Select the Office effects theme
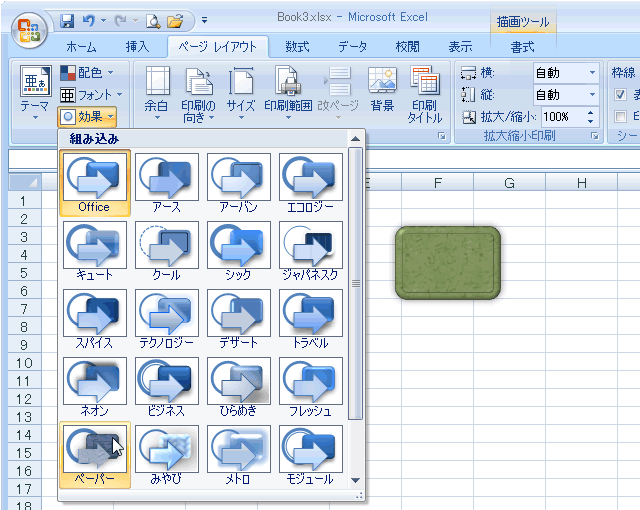Viewport: 640px width, 510px height. coord(95,183)
